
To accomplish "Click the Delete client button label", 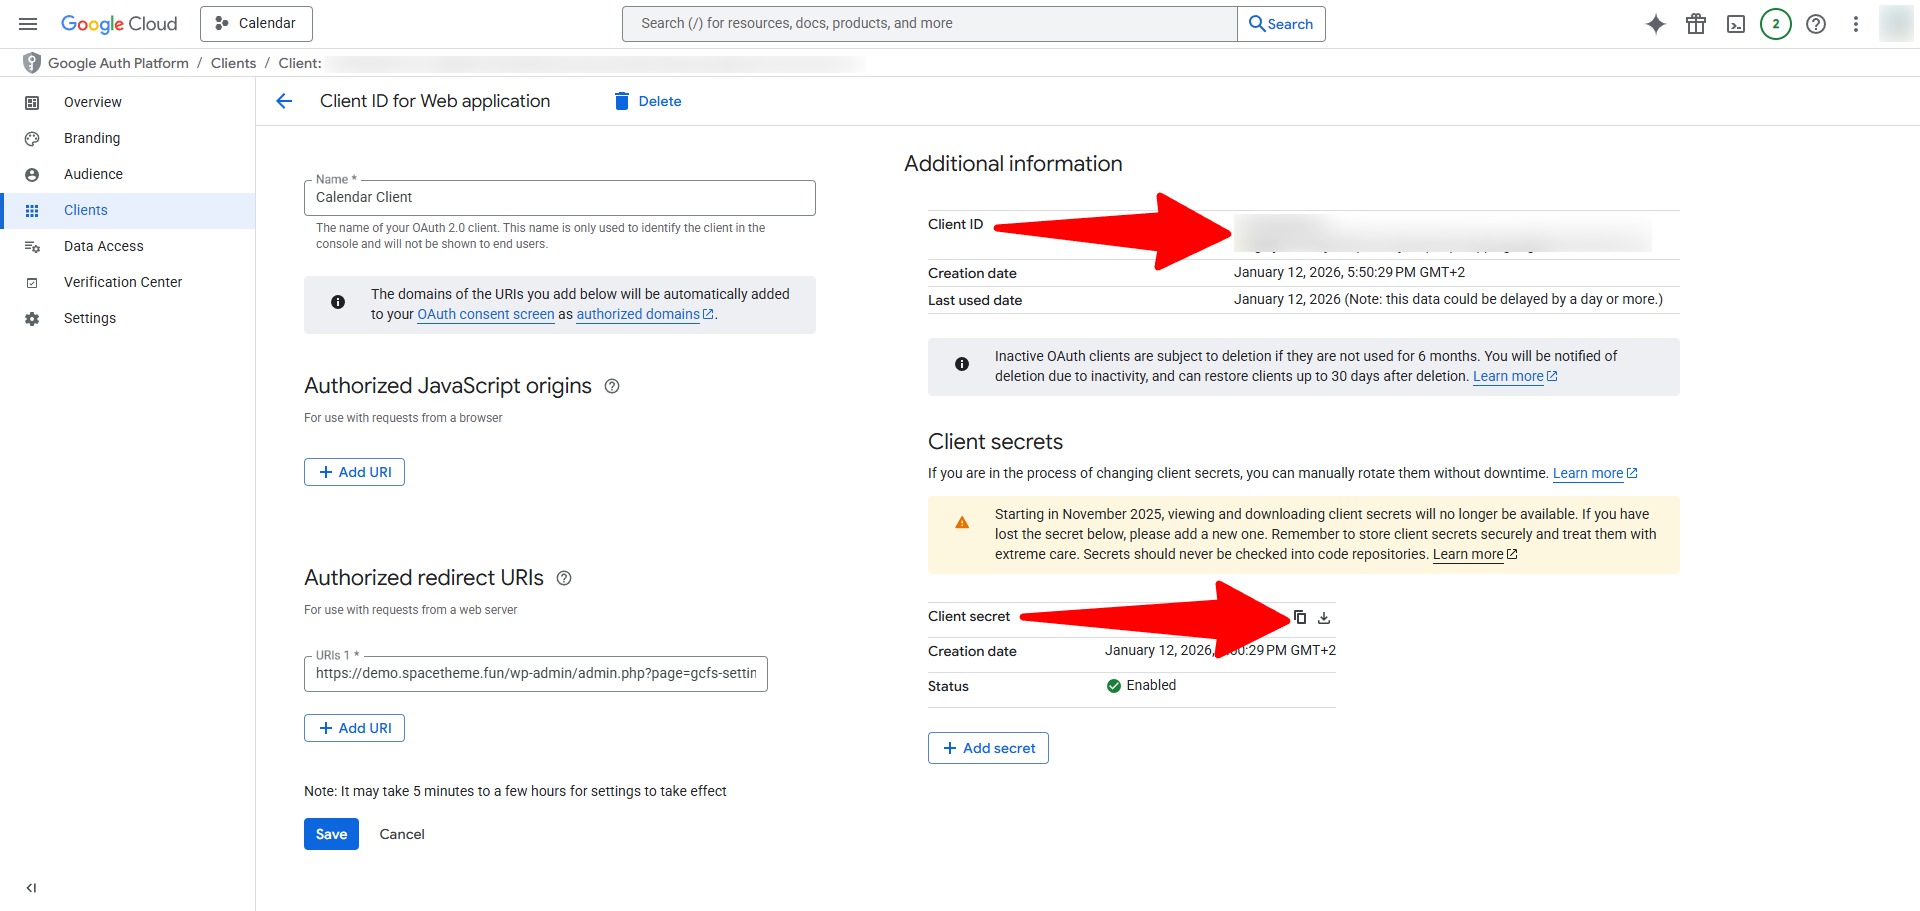I will 660,101.
